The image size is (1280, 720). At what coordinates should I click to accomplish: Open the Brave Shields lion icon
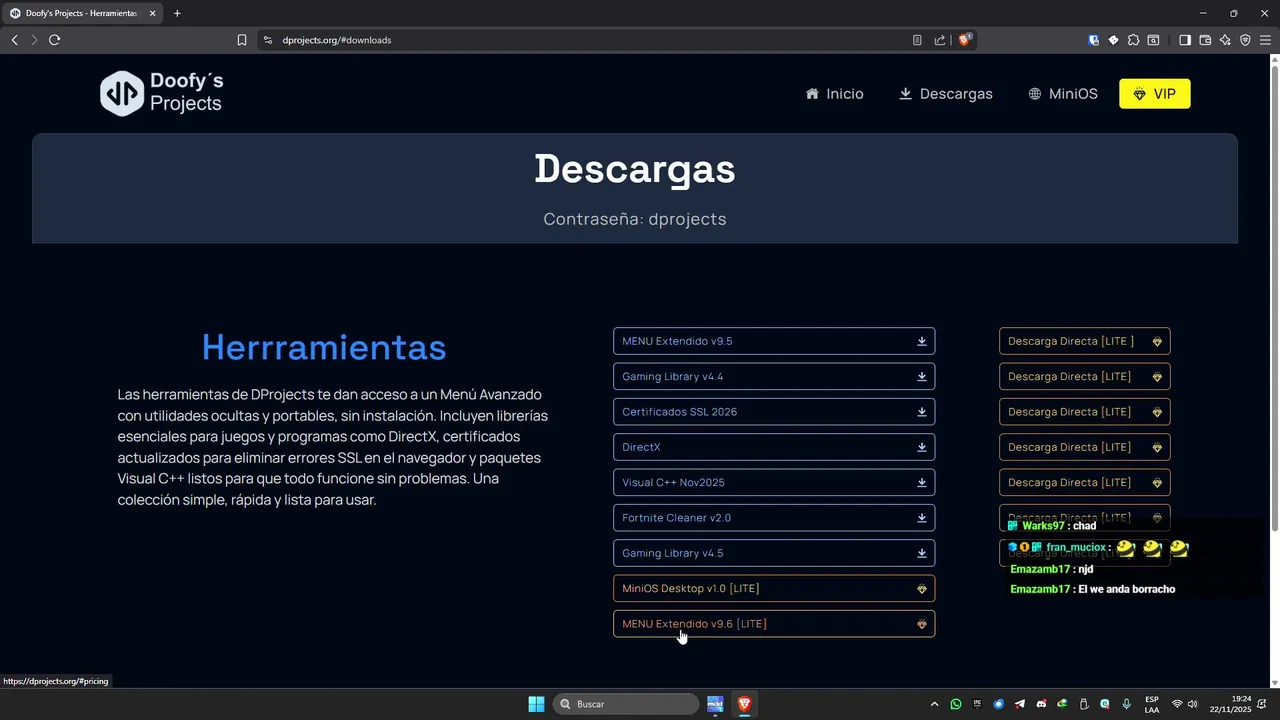pyautogui.click(x=965, y=40)
